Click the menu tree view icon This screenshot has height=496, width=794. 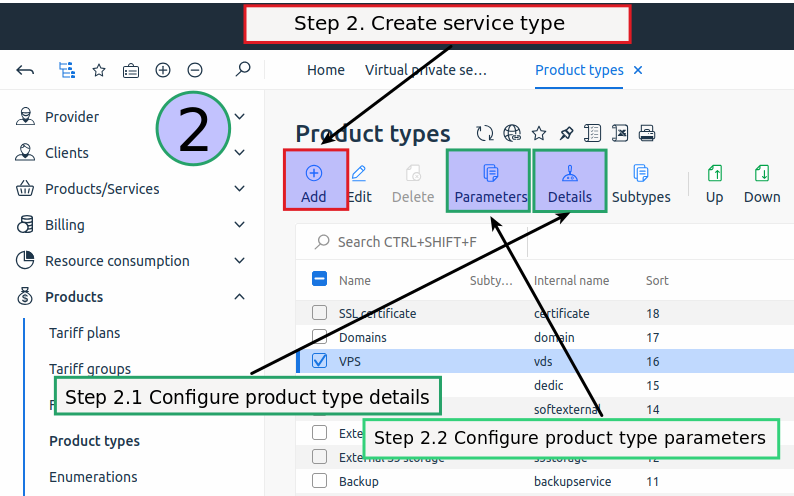coord(67,70)
